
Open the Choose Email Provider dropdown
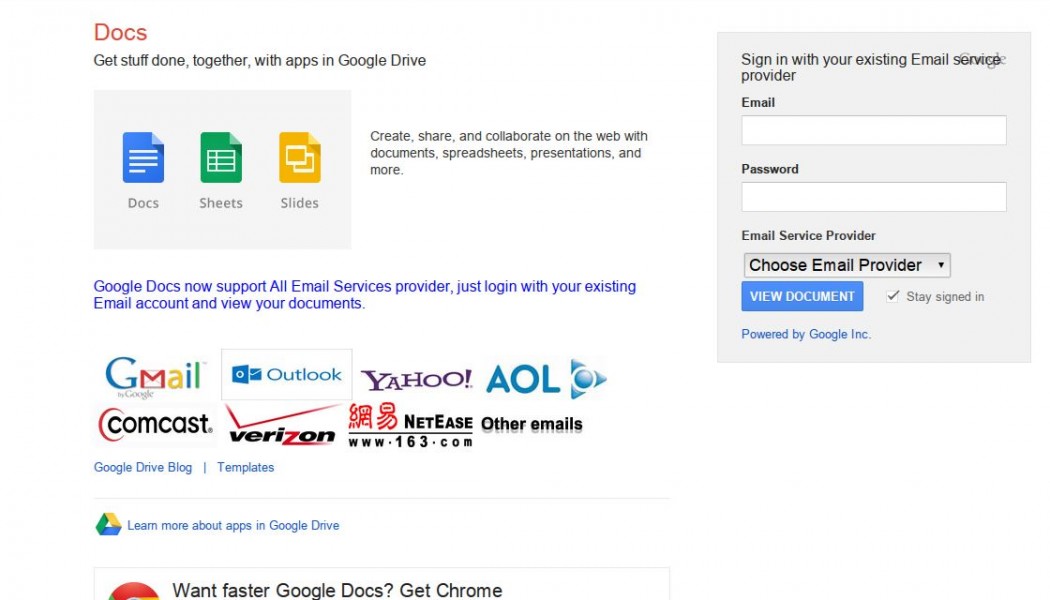(847, 265)
